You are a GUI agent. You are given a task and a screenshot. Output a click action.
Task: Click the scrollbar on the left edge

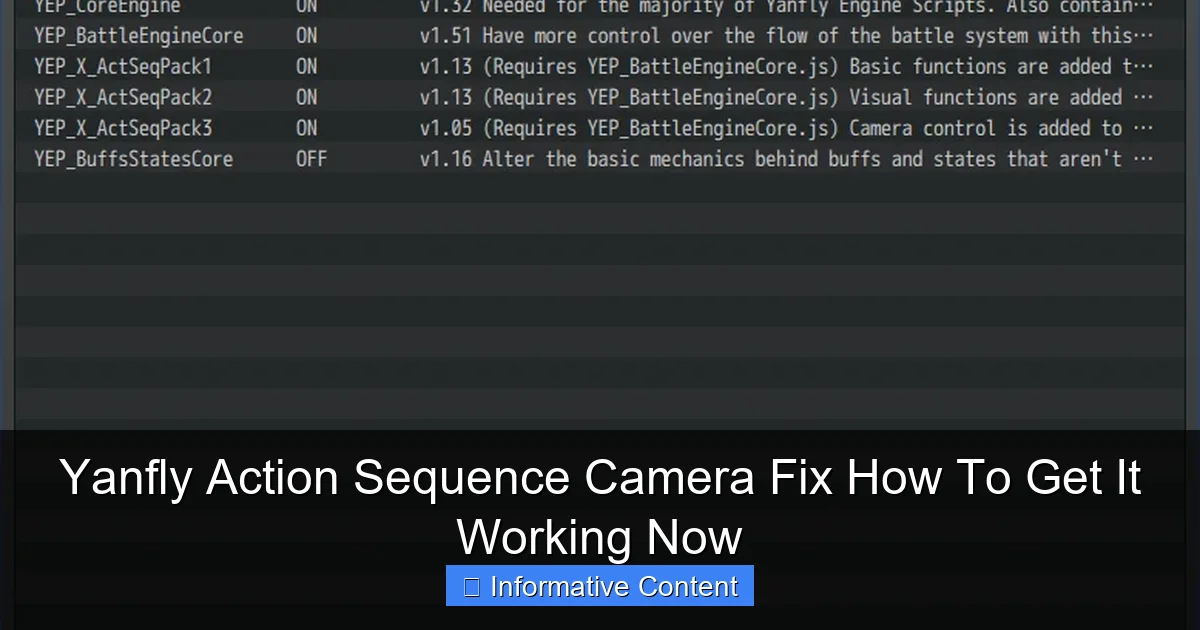[7, 200]
